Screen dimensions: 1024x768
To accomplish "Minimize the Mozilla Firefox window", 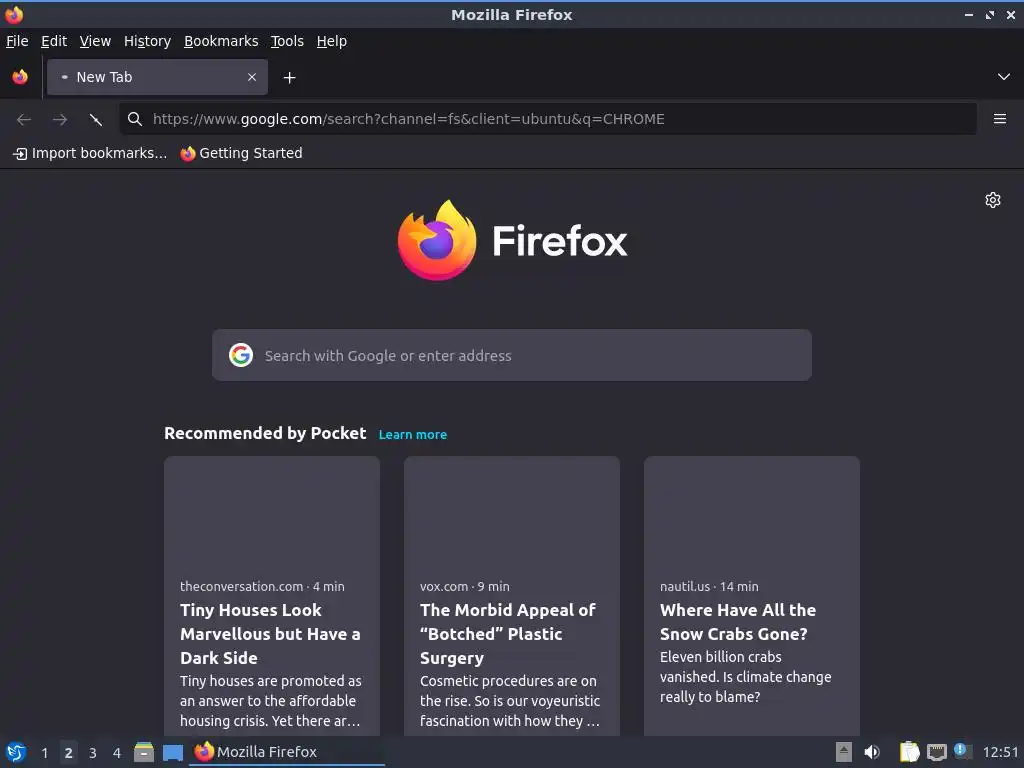I will click(969, 14).
